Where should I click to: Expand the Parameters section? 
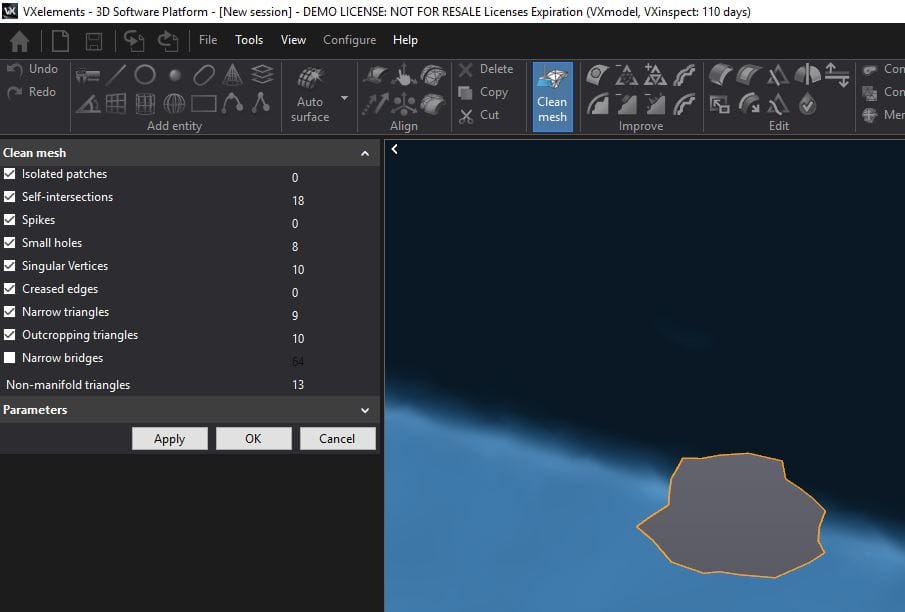coord(365,410)
